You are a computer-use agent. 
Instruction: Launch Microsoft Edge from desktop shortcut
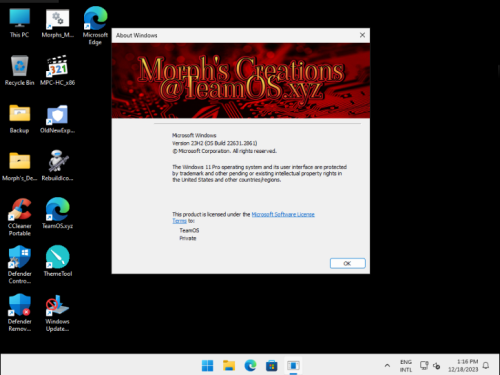click(x=95, y=25)
